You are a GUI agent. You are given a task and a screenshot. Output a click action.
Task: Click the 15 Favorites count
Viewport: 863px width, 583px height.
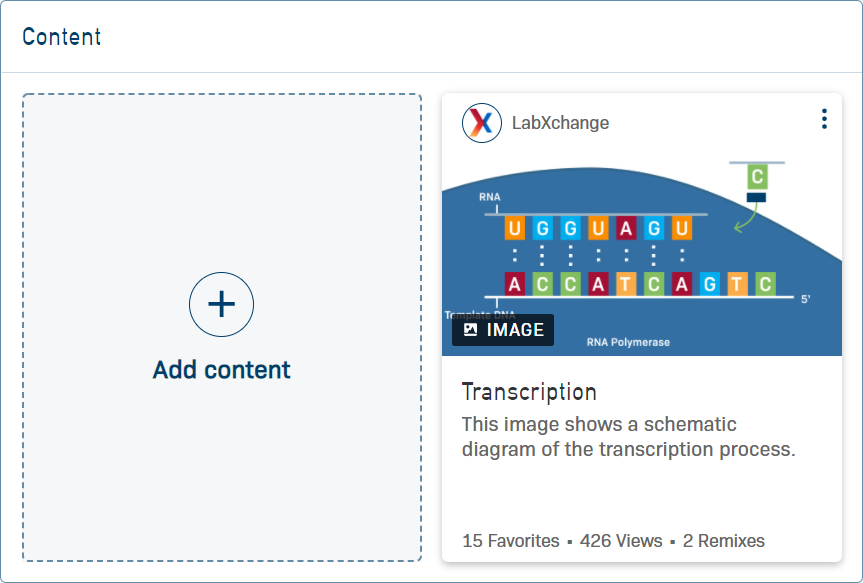511,541
